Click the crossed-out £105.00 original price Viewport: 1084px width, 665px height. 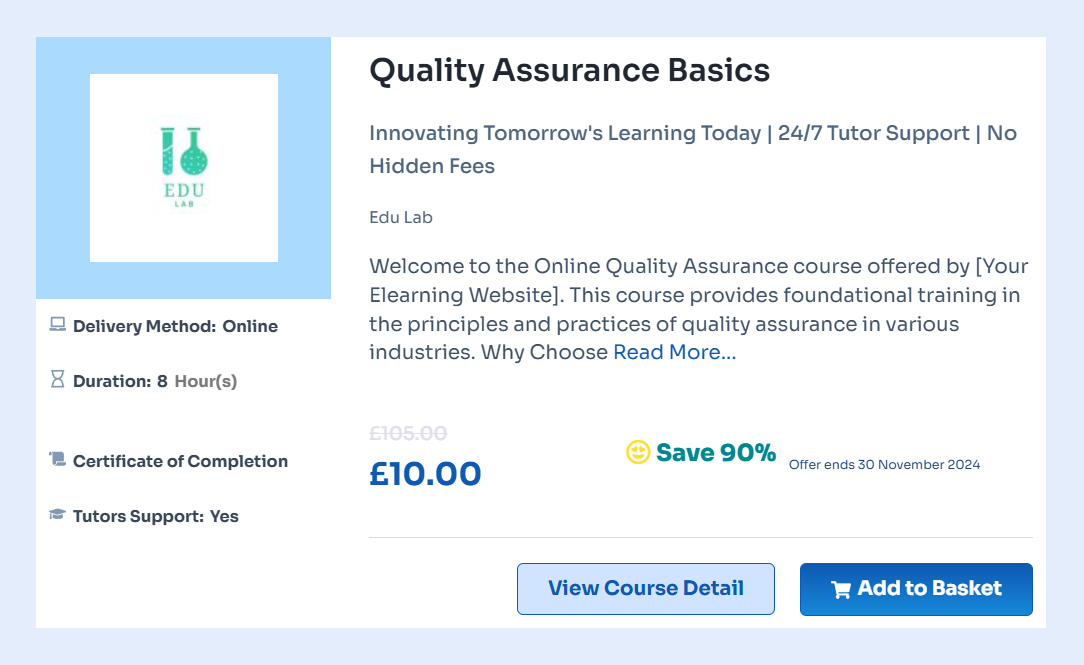(x=408, y=433)
